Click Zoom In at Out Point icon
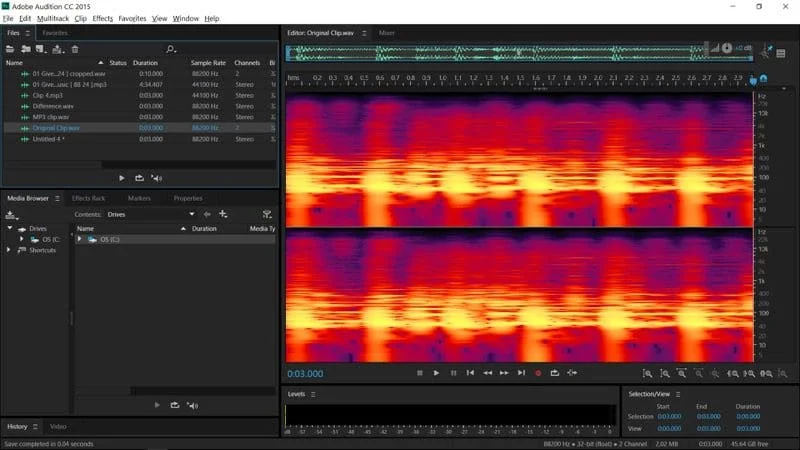Screen dimensions: 800x450 click(x=749, y=373)
